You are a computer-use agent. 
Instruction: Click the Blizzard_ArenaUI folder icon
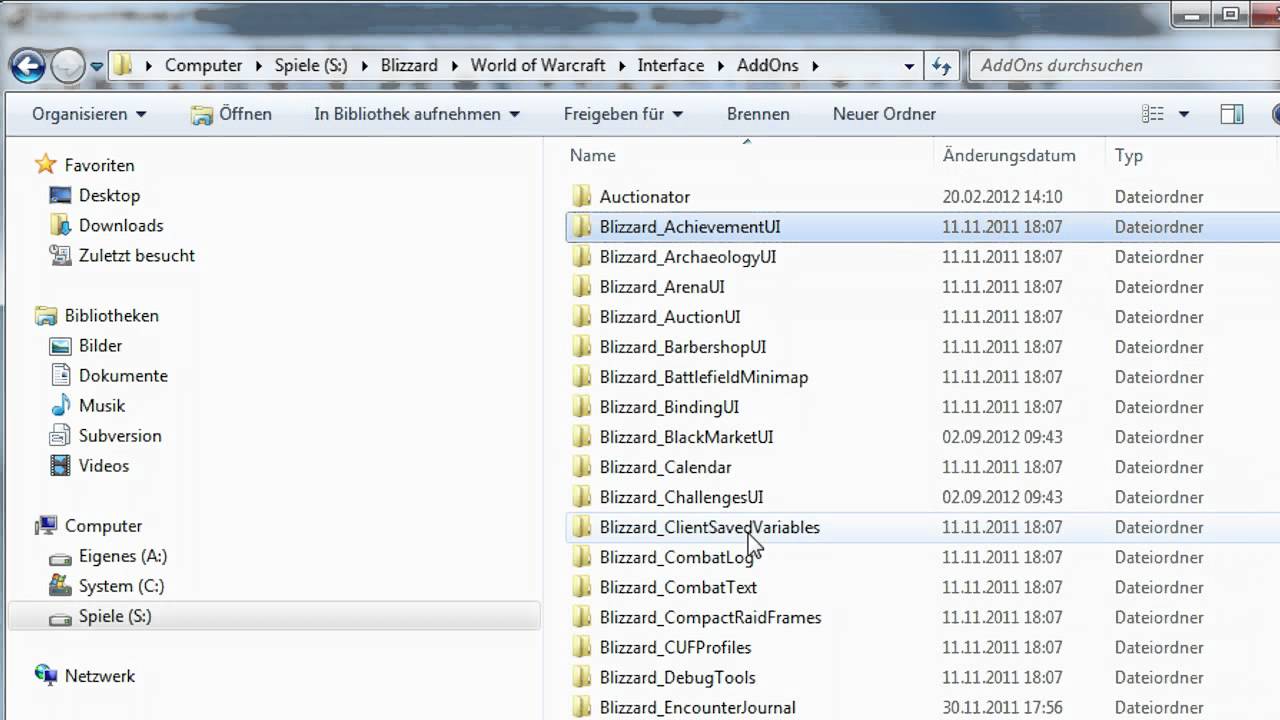582,287
